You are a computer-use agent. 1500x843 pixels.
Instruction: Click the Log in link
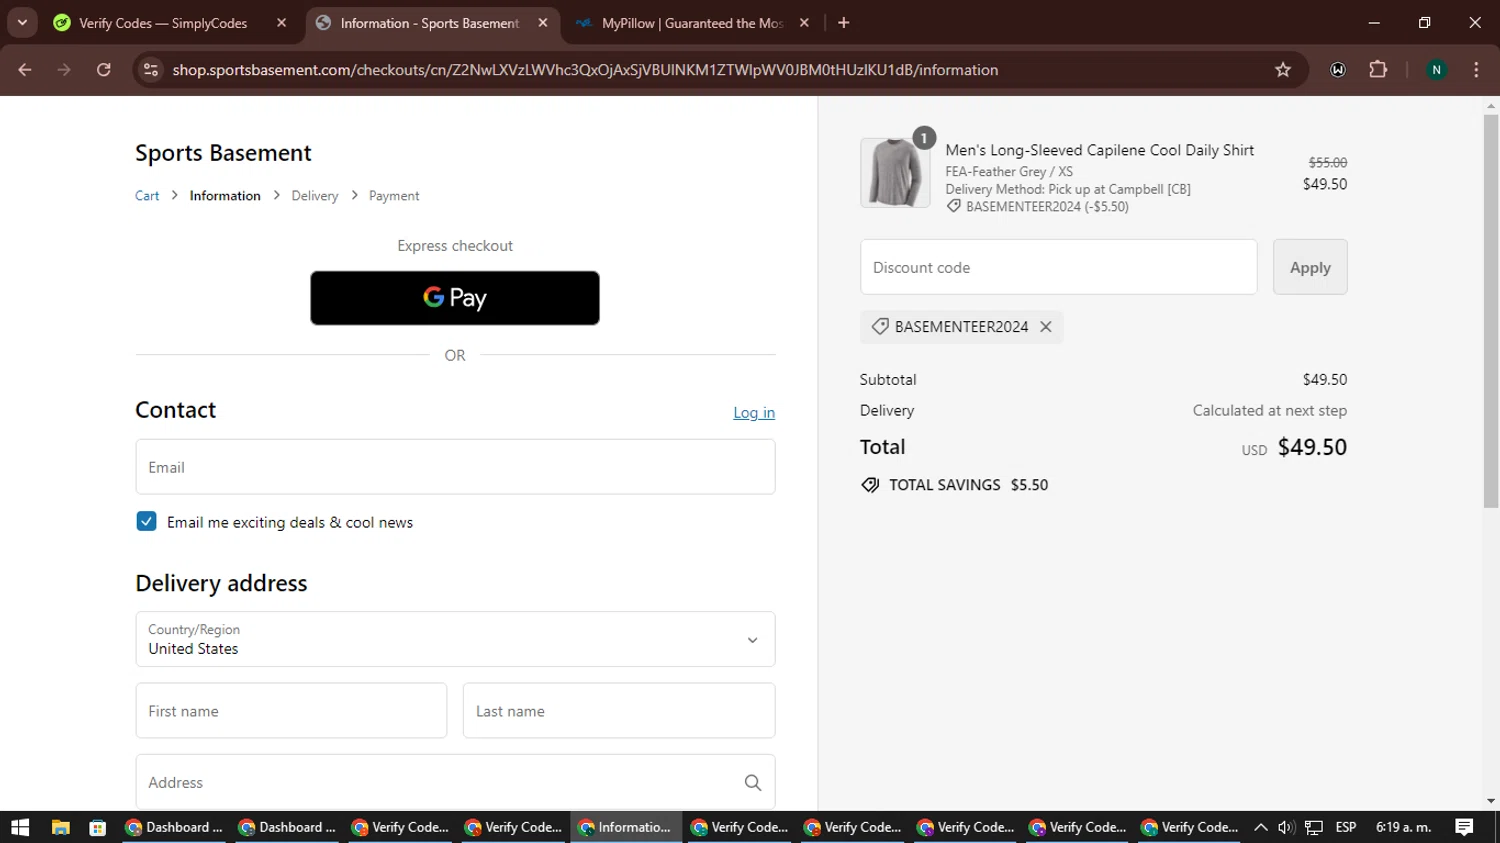[x=754, y=412]
